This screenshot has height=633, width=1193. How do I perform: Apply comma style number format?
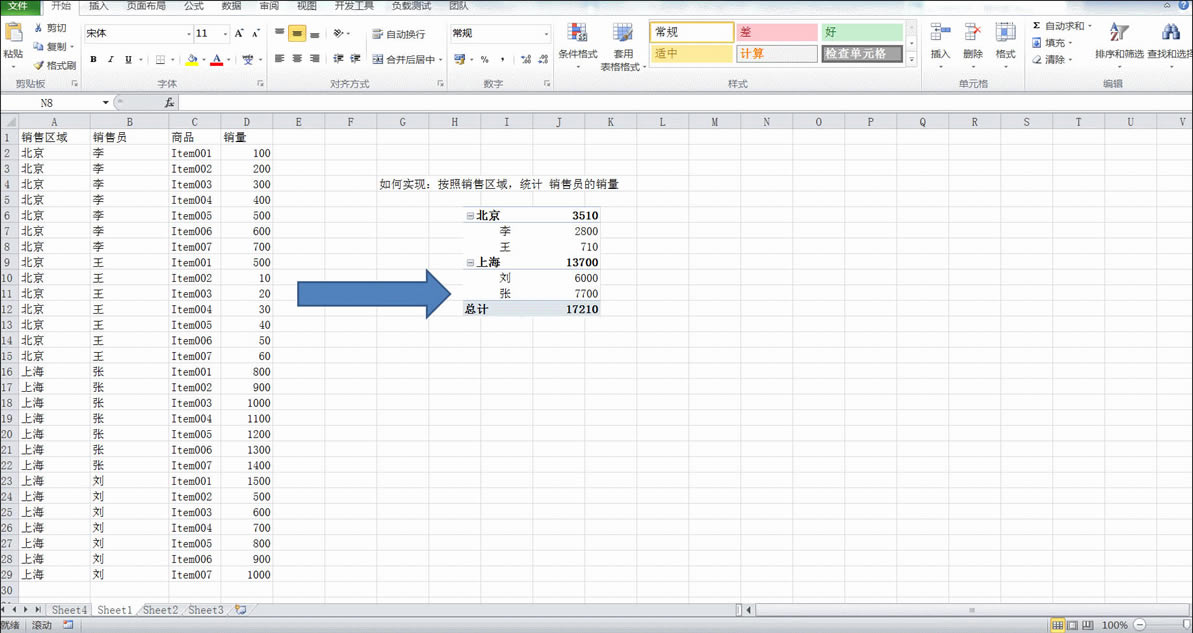pos(502,59)
